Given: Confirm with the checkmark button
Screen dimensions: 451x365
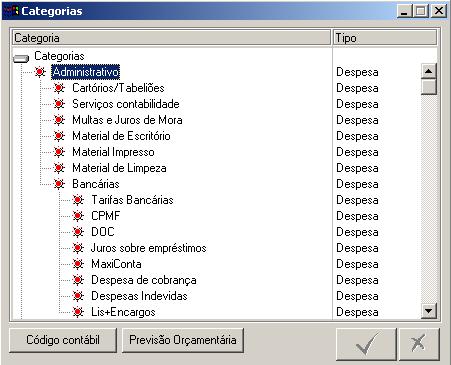Looking at the screenshot, I should click(x=366, y=344).
